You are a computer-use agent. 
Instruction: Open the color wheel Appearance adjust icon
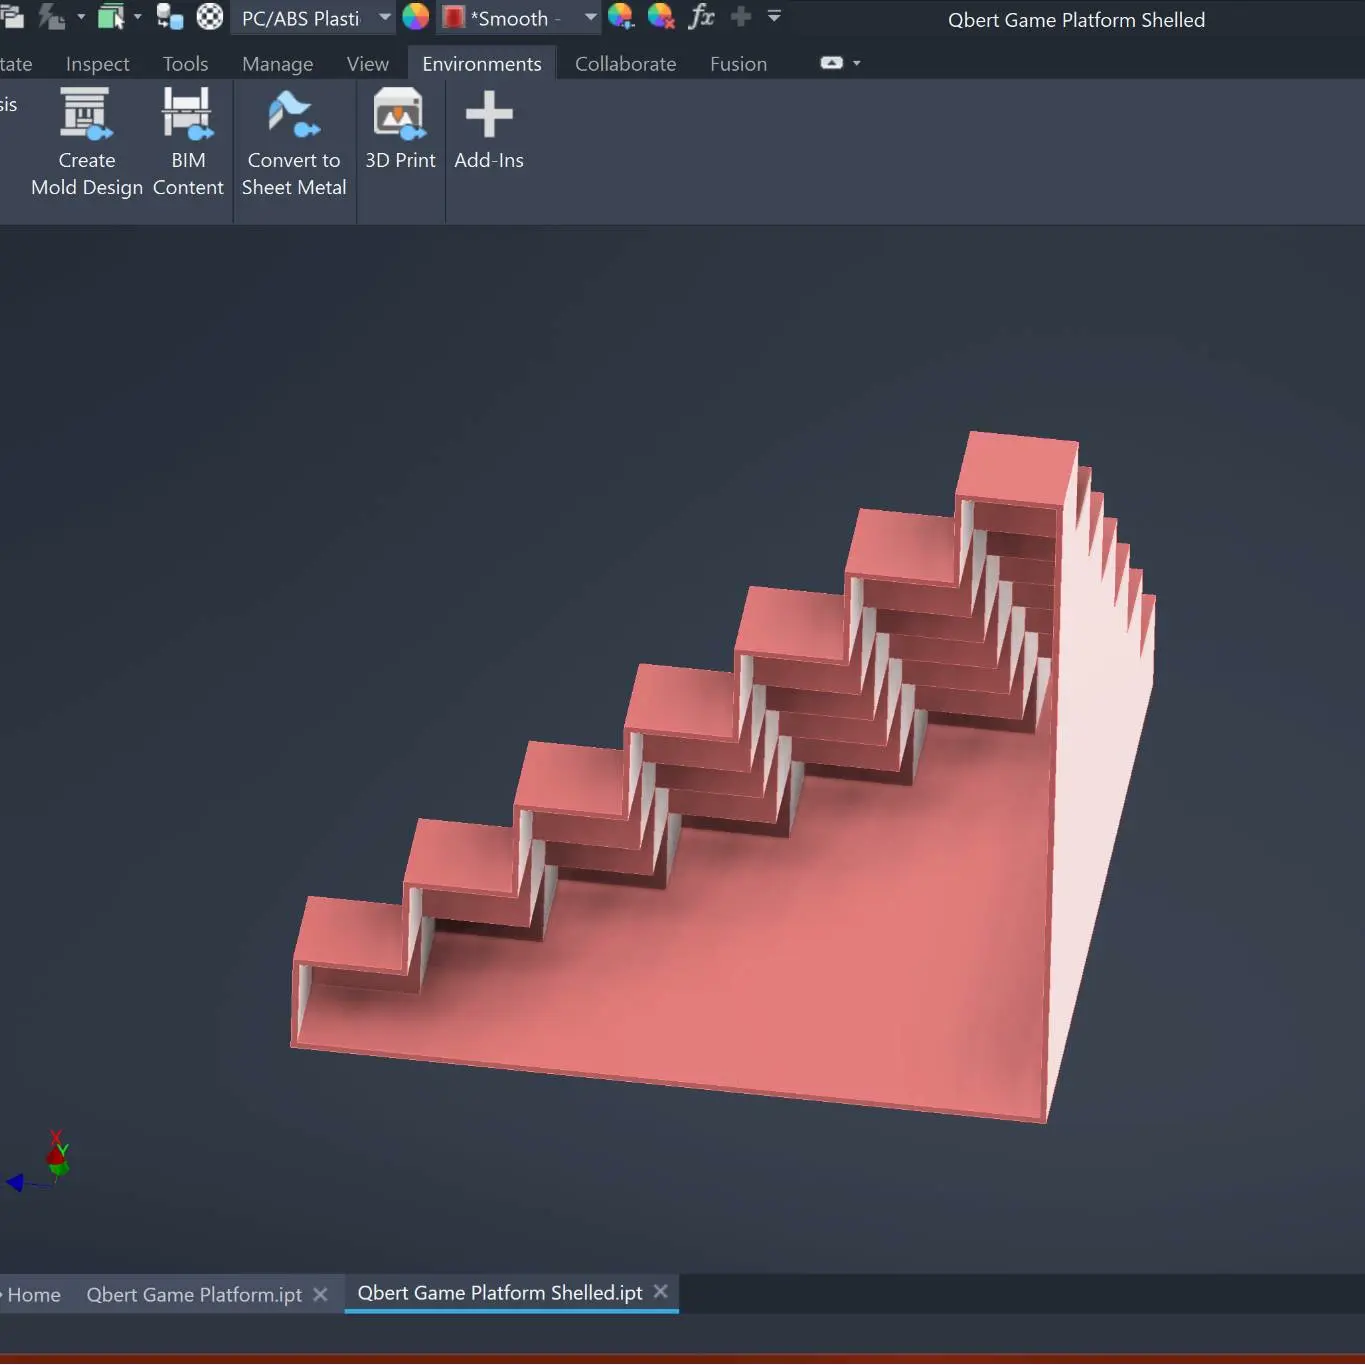(415, 17)
